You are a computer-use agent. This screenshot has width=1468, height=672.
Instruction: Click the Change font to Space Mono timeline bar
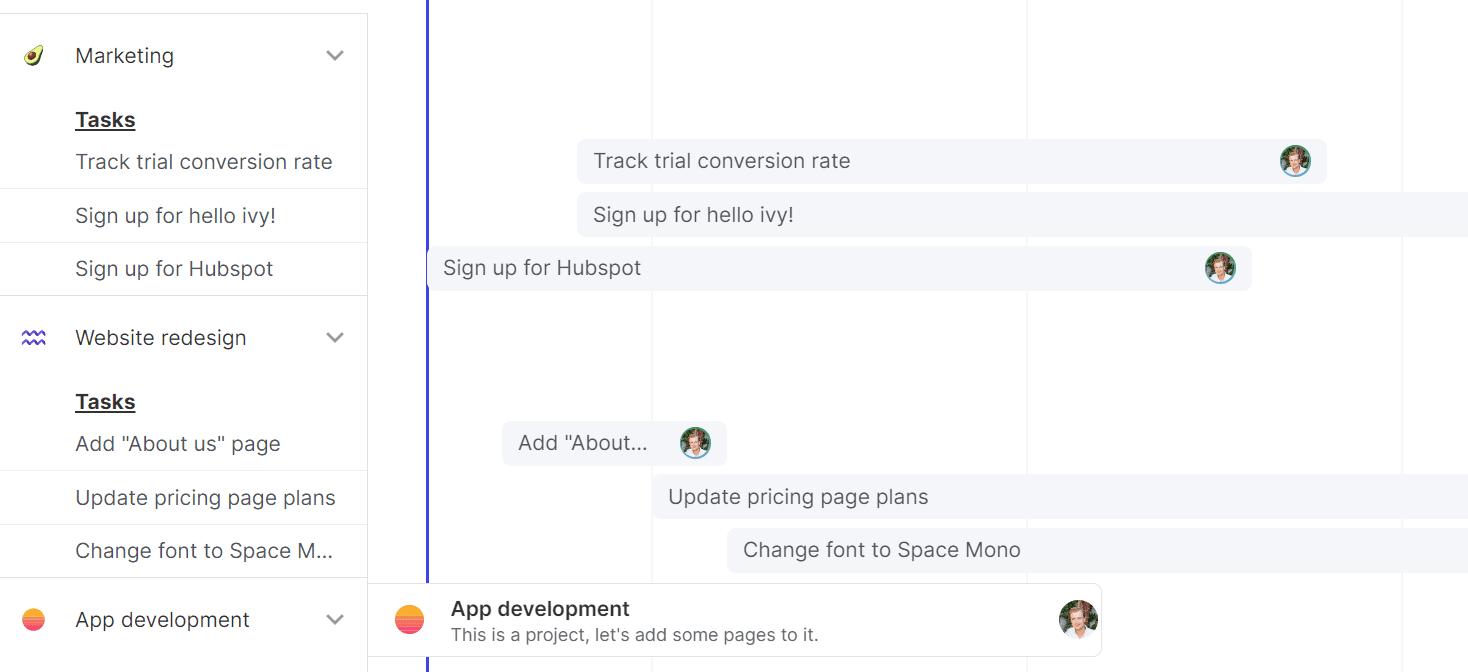(x=1097, y=550)
